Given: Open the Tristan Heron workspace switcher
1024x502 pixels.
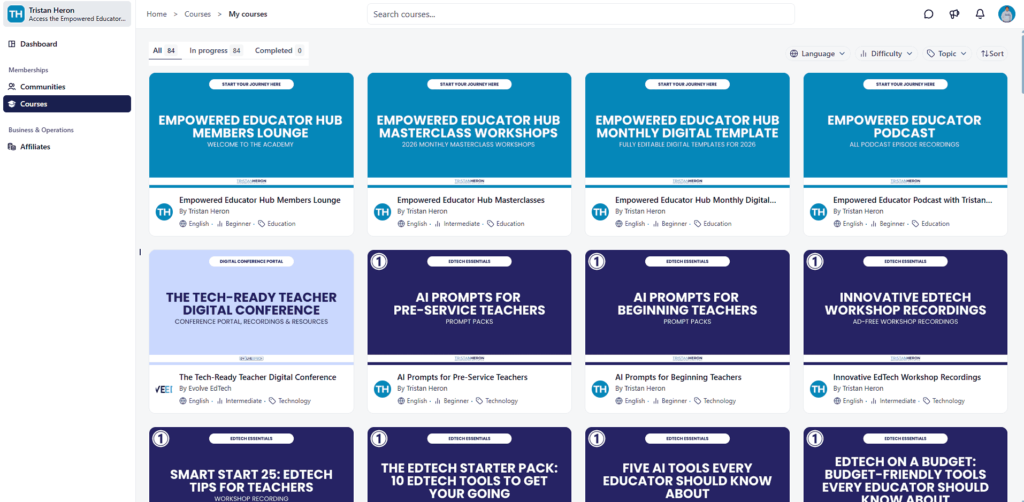Looking at the screenshot, I should 67,14.
